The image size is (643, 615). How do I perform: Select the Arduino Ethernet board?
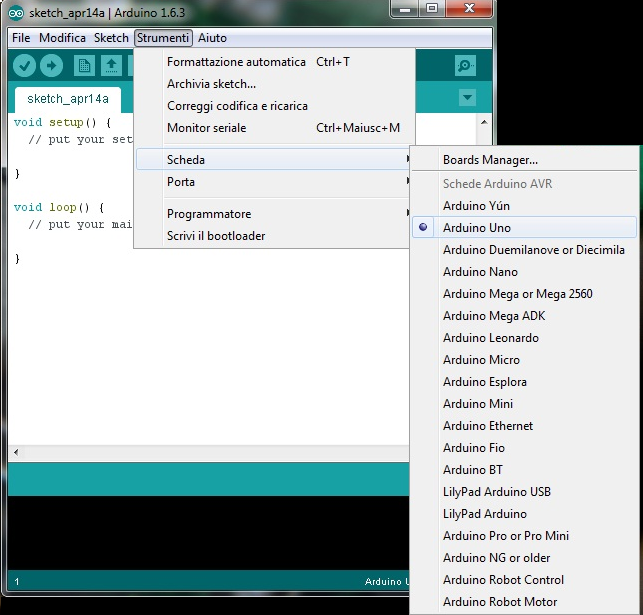coord(524,426)
